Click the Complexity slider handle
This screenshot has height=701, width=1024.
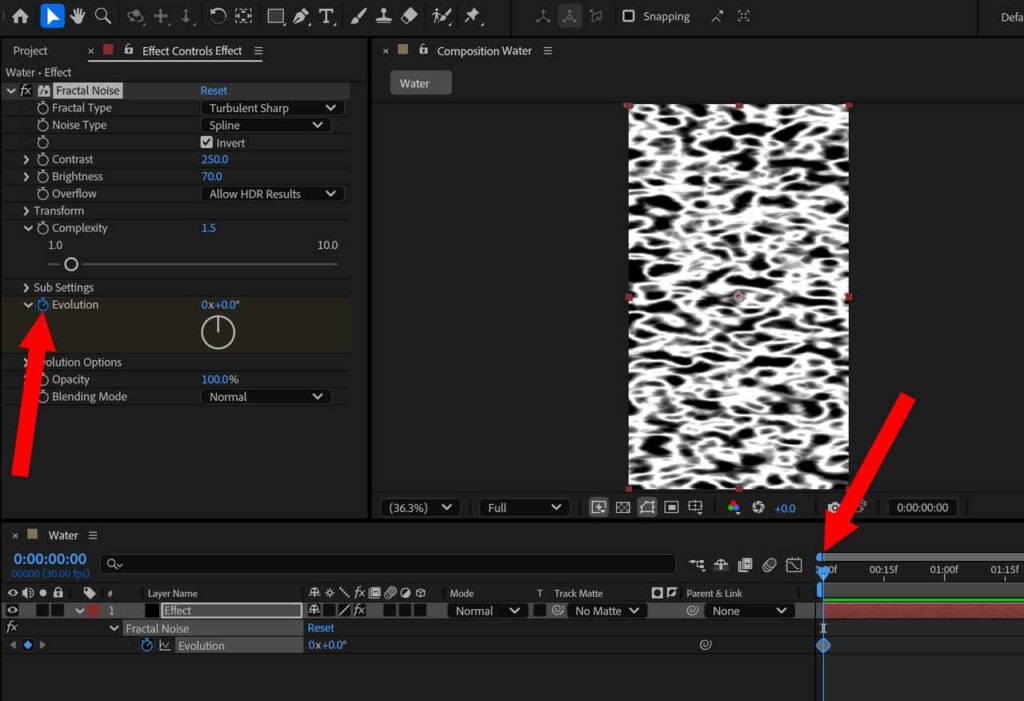click(x=71, y=264)
